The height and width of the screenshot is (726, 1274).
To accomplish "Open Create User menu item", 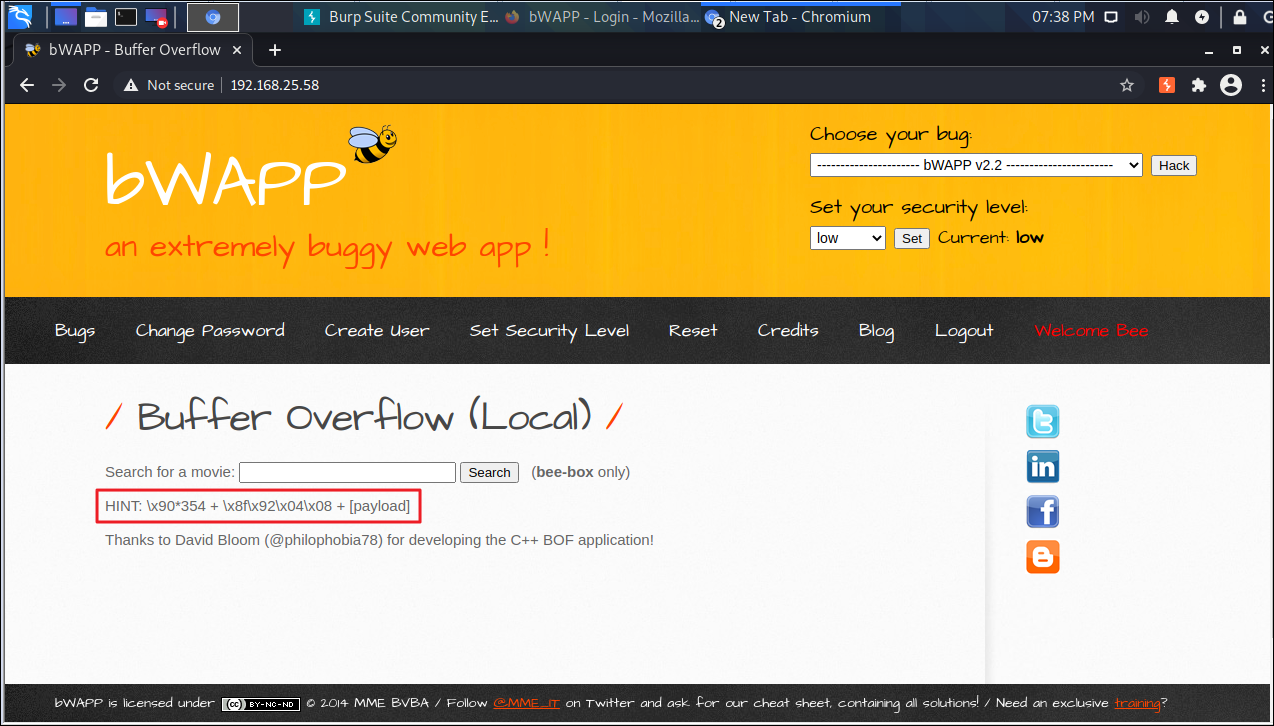I will [x=377, y=331].
